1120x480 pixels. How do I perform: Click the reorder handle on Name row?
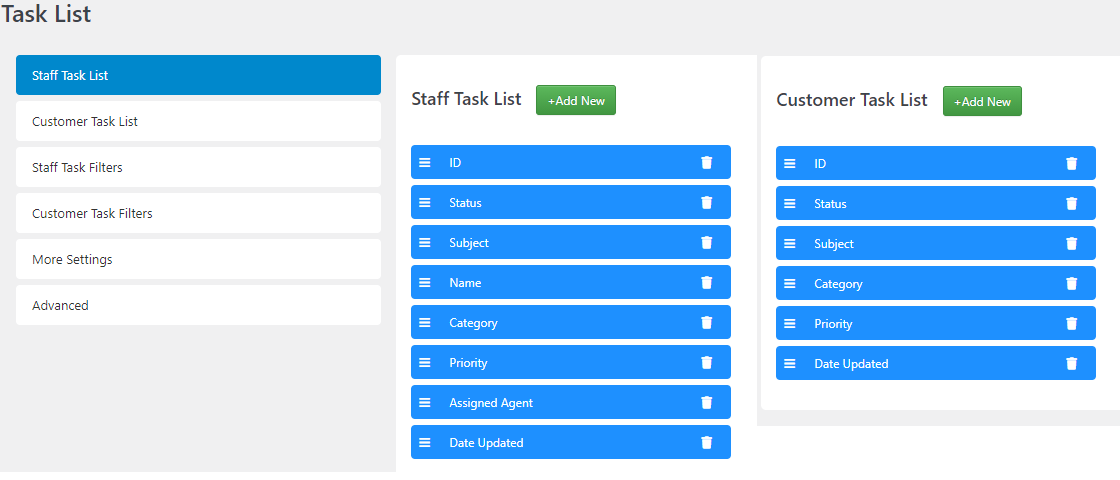(x=424, y=282)
